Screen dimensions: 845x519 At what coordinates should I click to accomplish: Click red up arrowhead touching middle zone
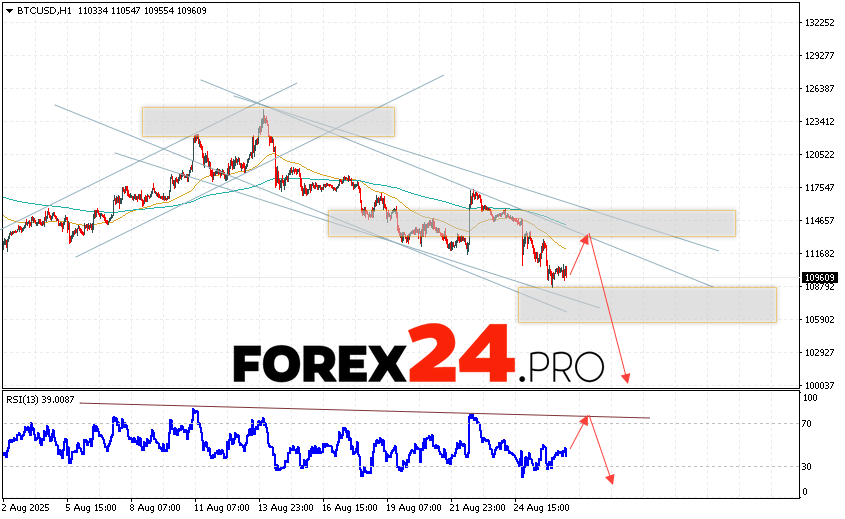point(587,238)
